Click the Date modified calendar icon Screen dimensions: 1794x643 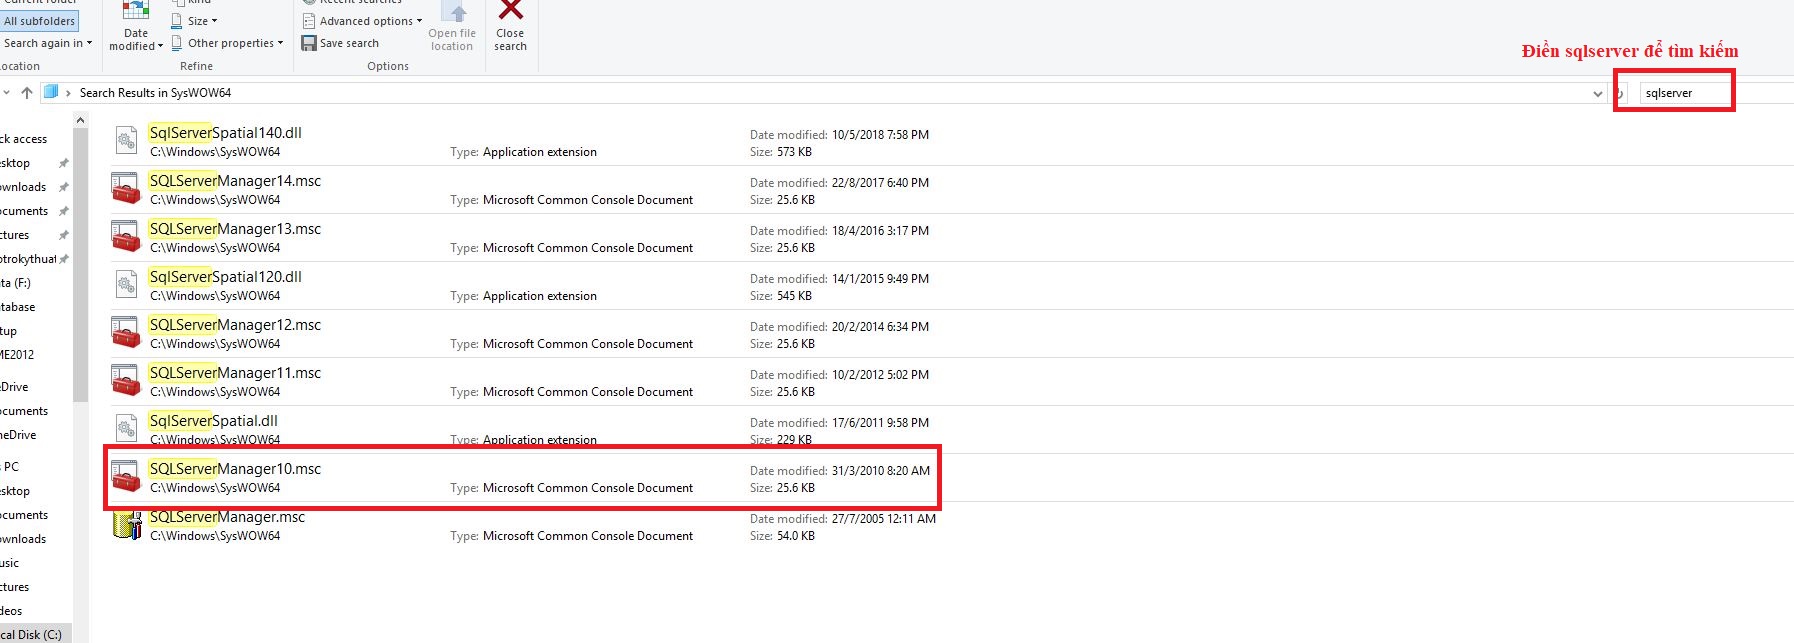pyautogui.click(x=135, y=10)
